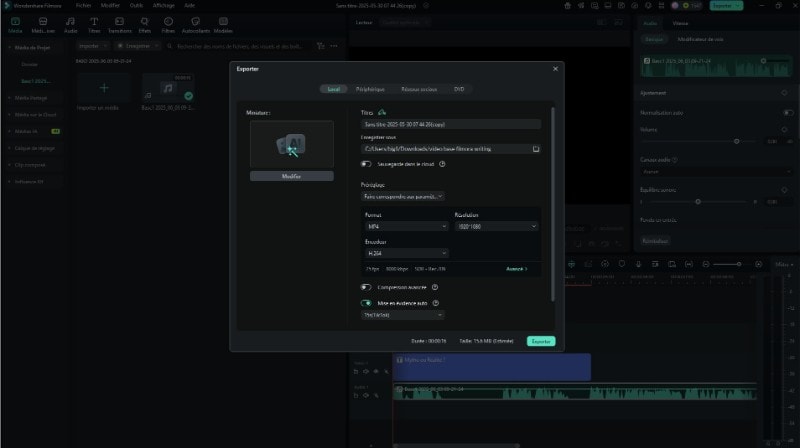Select the DVD export tab
Screen dimensions: 800x448
pyautogui.click(x=459, y=89)
